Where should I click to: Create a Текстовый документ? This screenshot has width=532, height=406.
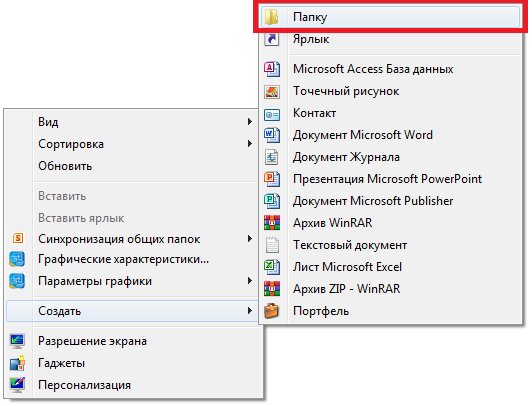coord(391,245)
